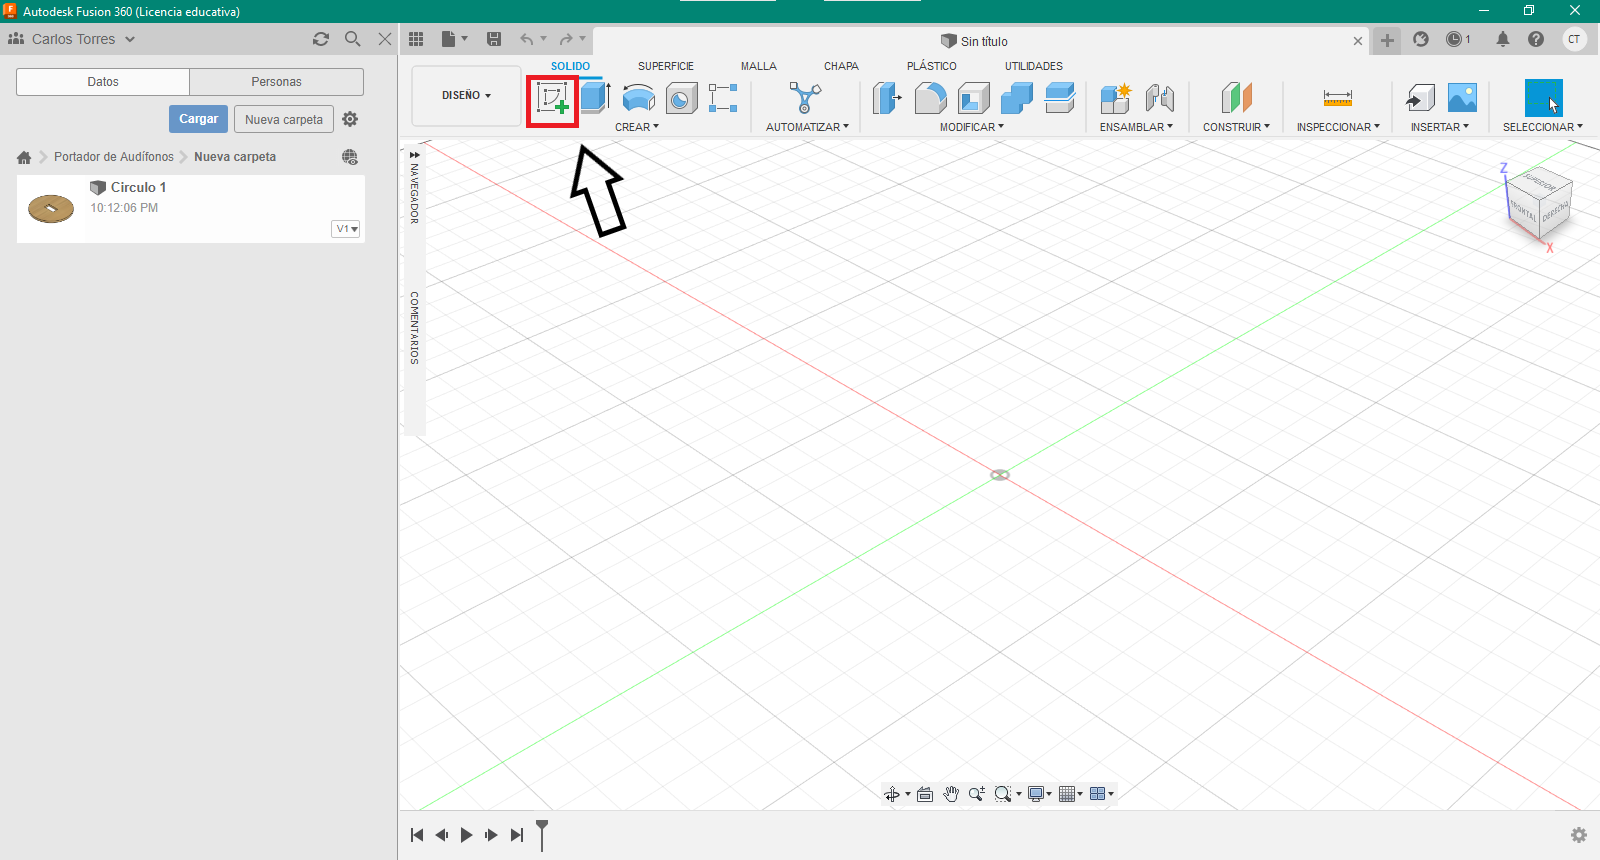Screen dimensions: 1600x860
Task: Click the Cargar upload button
Action: [199, 119]
